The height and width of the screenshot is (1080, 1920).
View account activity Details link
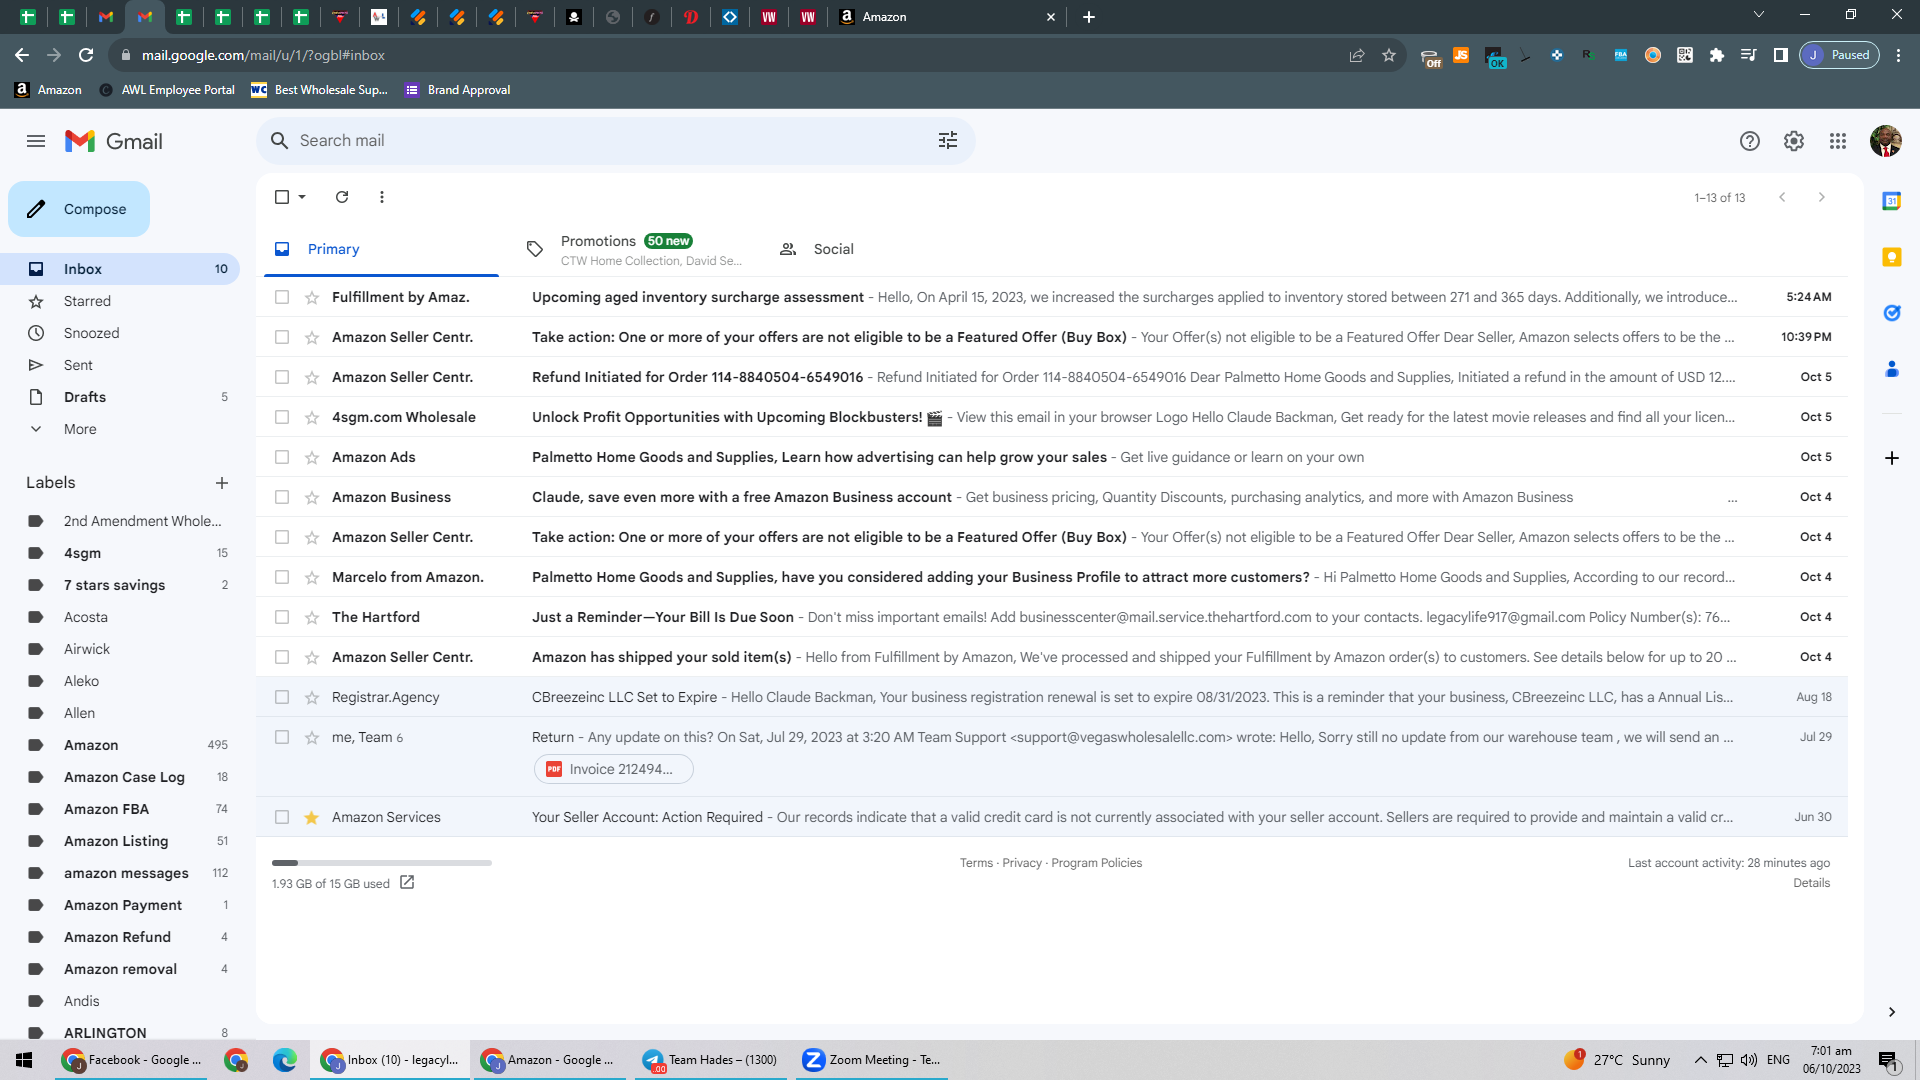coord(1811,883)
